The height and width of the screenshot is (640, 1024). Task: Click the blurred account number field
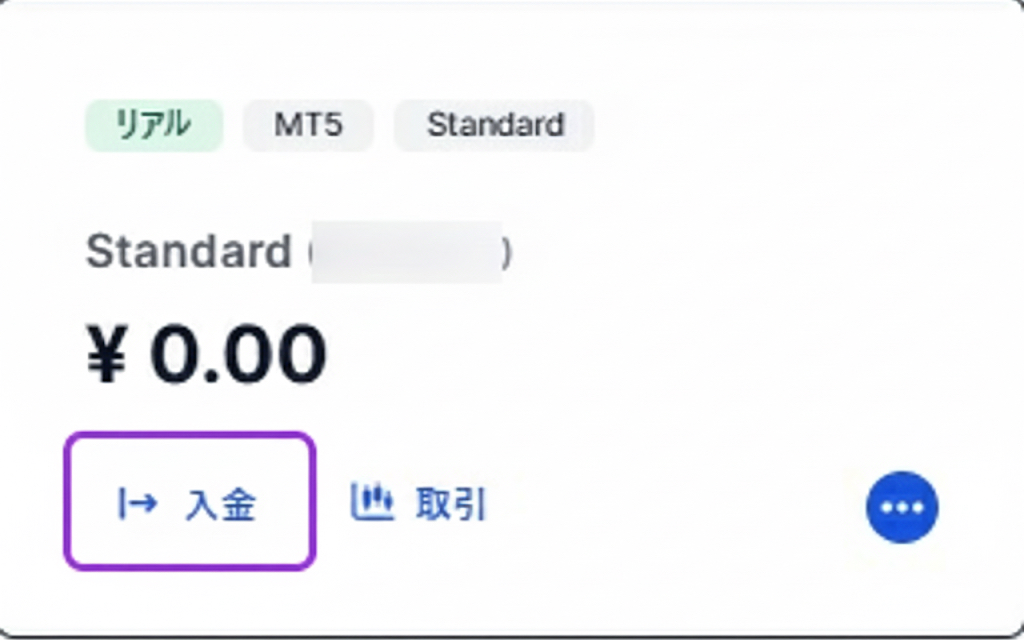pos(406,253)
